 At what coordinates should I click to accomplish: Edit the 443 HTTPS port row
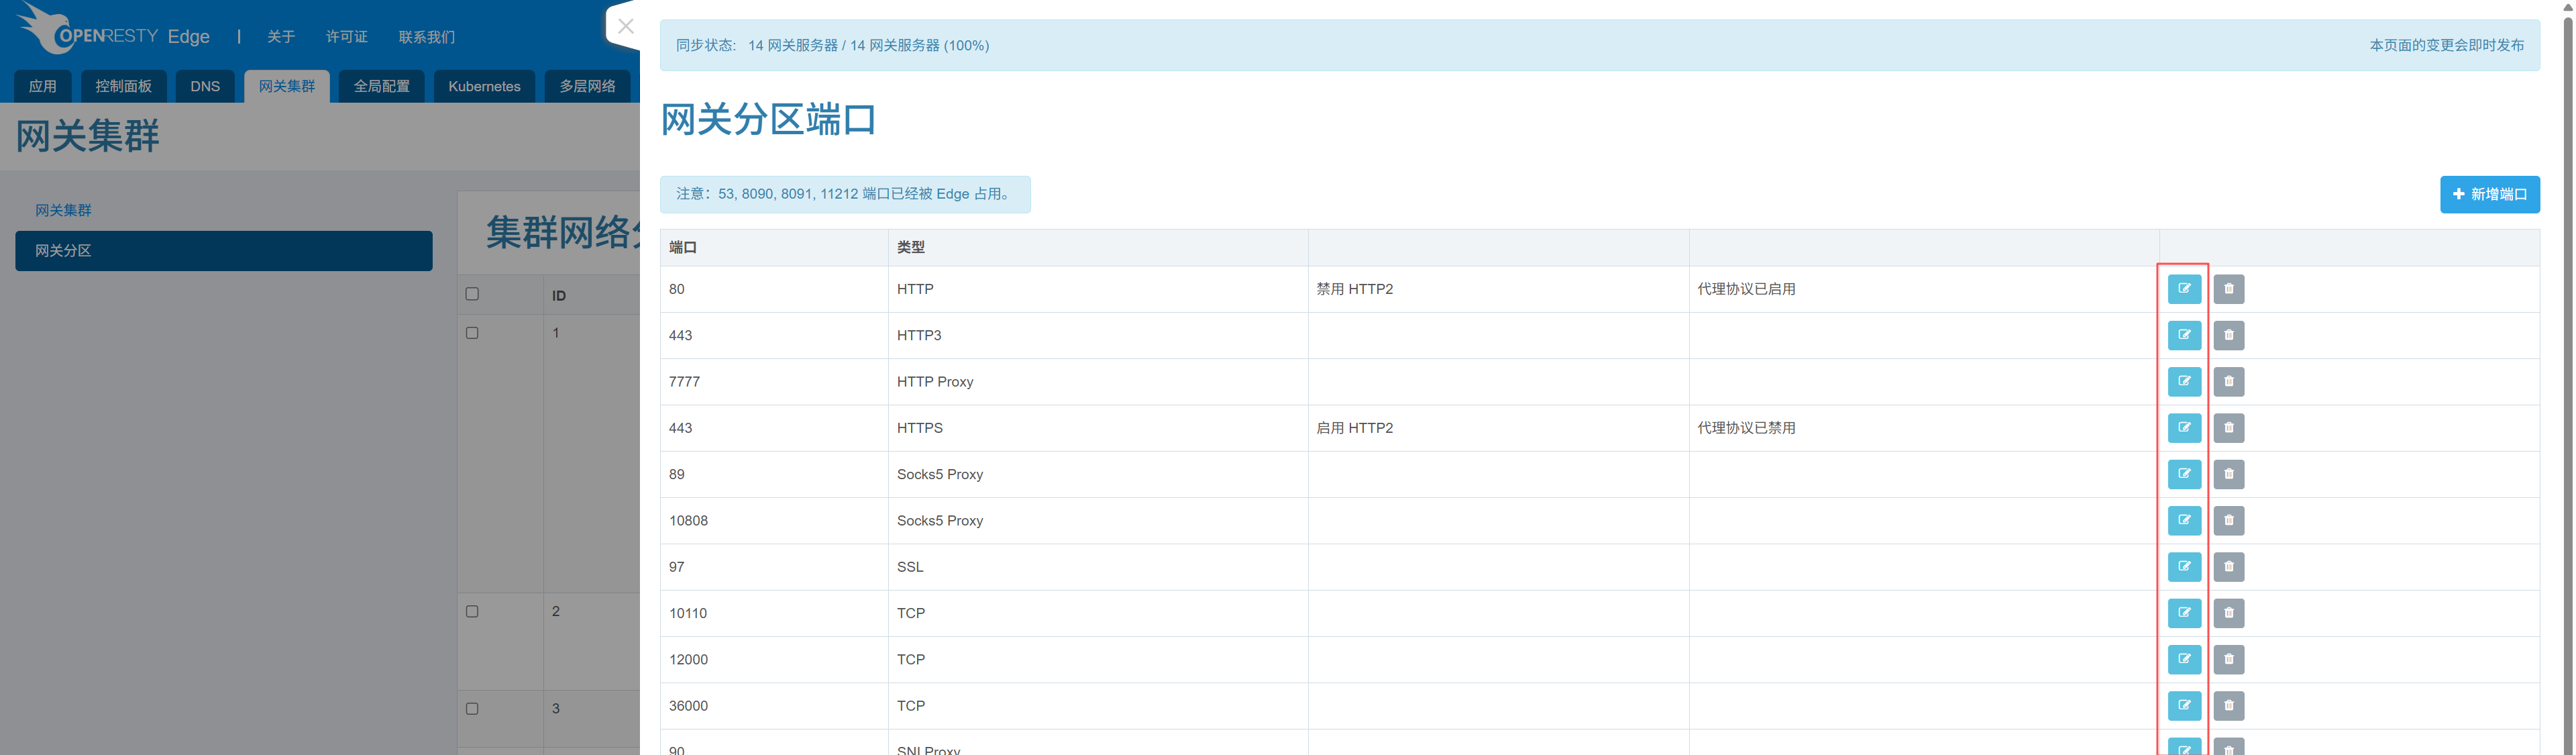tap(2184, 428)
